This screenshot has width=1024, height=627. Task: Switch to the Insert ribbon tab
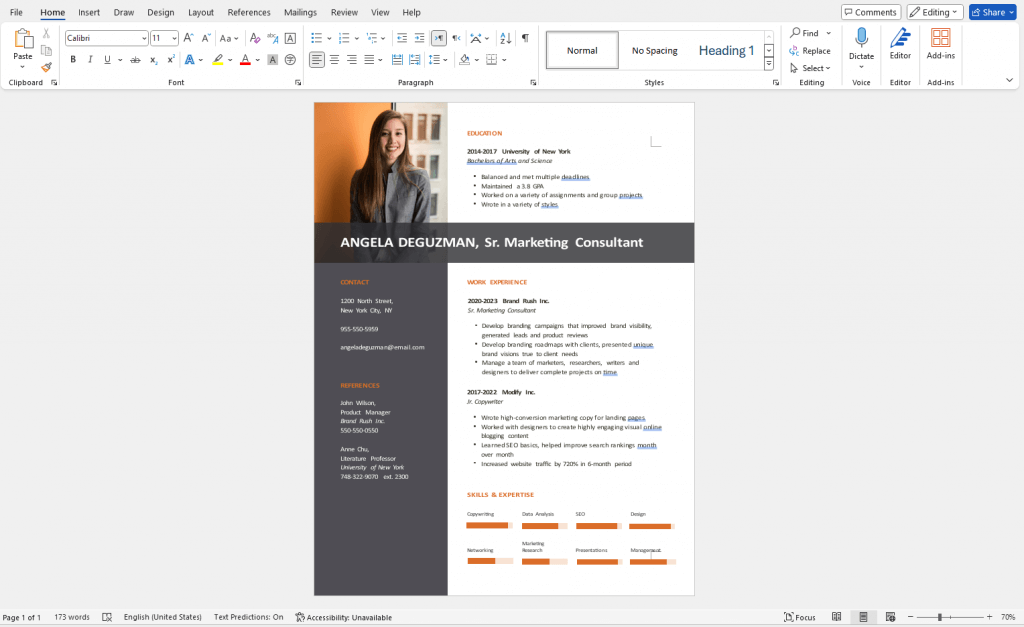[x=89, y=12]
